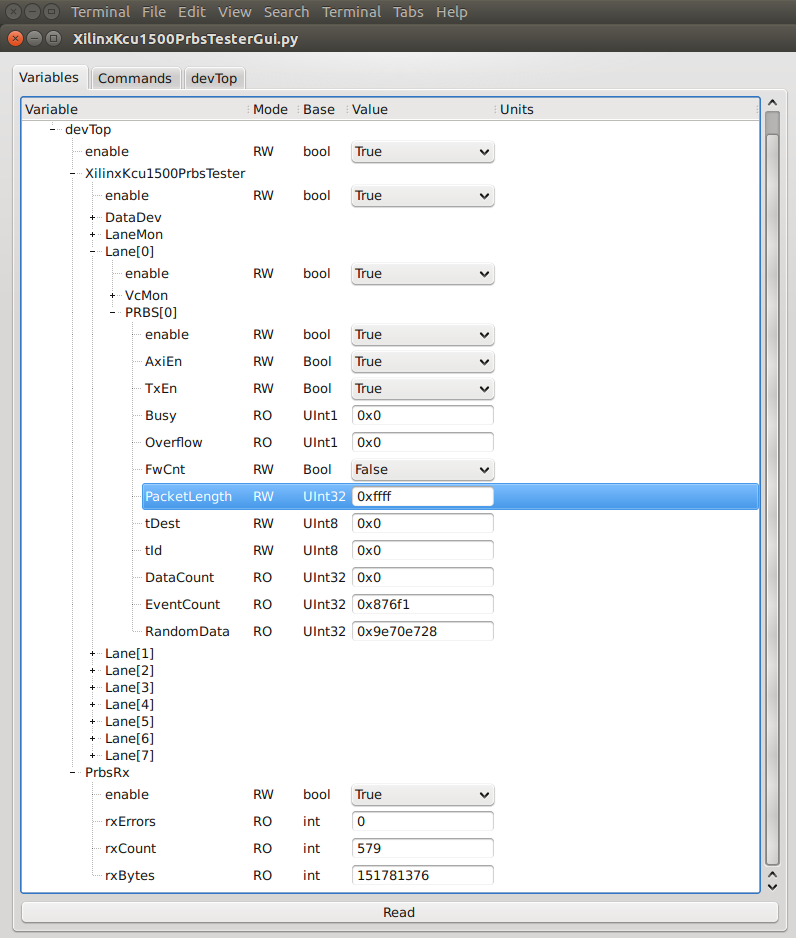Open PrbsRx enable dropdown
796x938 pixels.
tap(422, 795)
